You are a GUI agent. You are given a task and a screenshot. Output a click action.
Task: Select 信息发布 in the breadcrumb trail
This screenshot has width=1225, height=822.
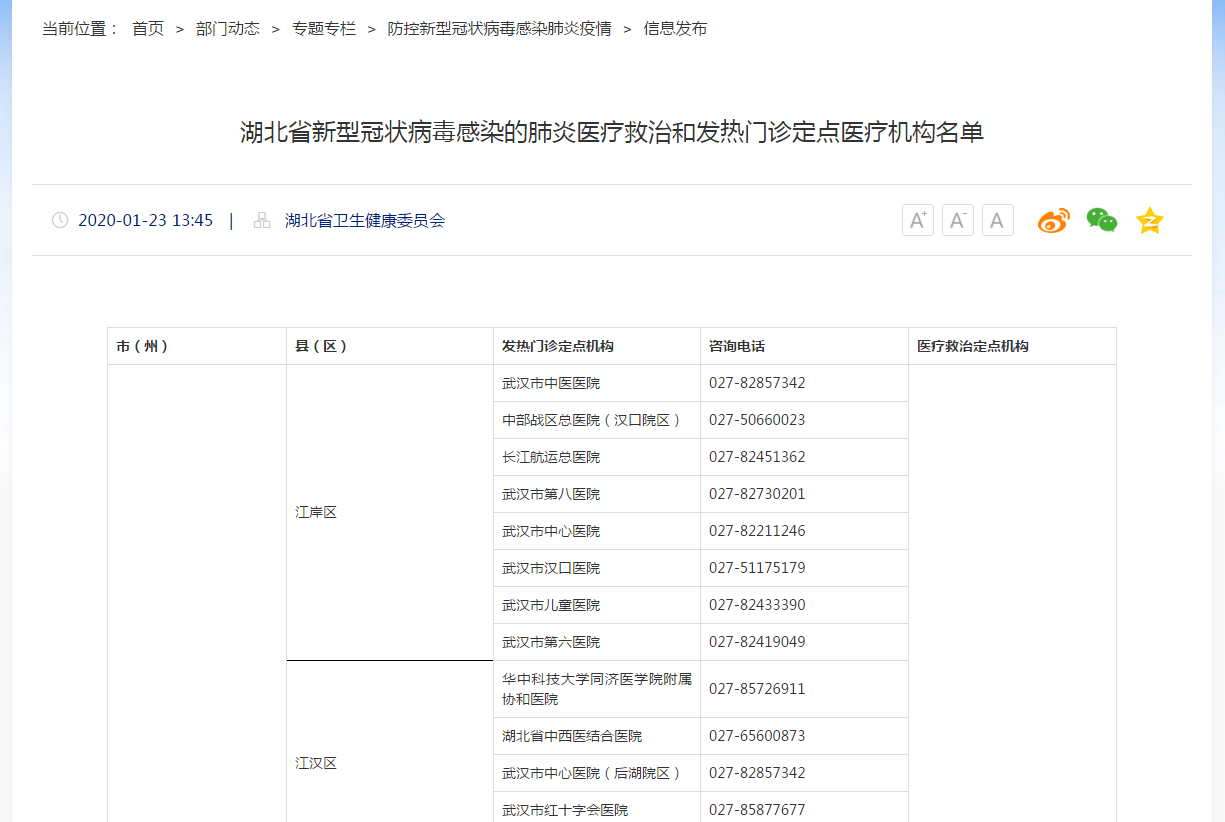click(x=675, y=29)
